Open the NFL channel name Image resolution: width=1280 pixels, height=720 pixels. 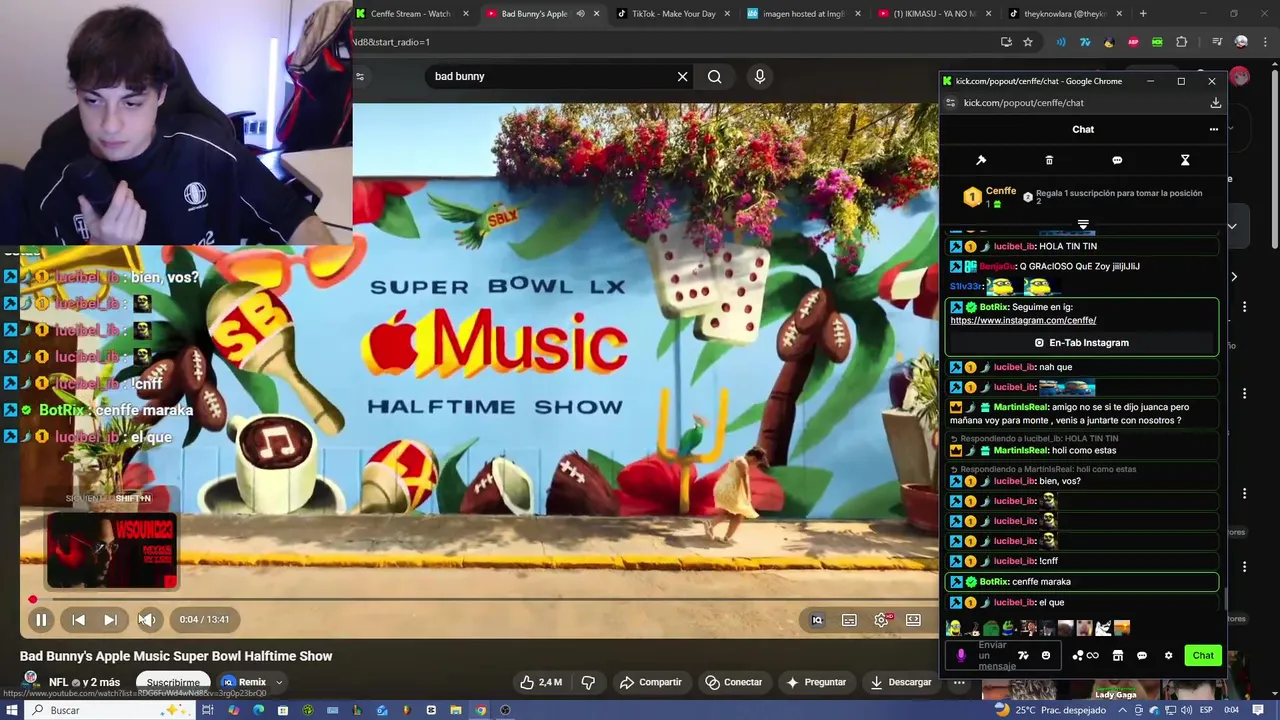58,682
